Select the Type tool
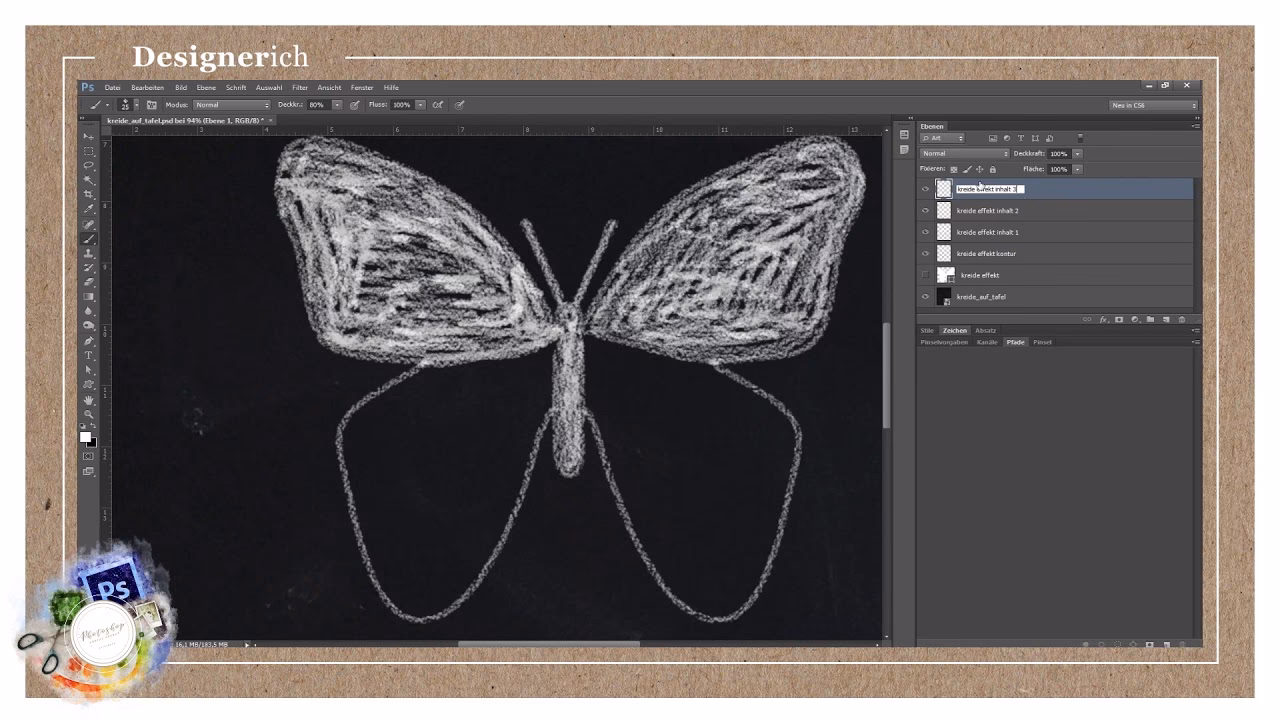Screen dimensions: 1280x720 coord(89,354)
